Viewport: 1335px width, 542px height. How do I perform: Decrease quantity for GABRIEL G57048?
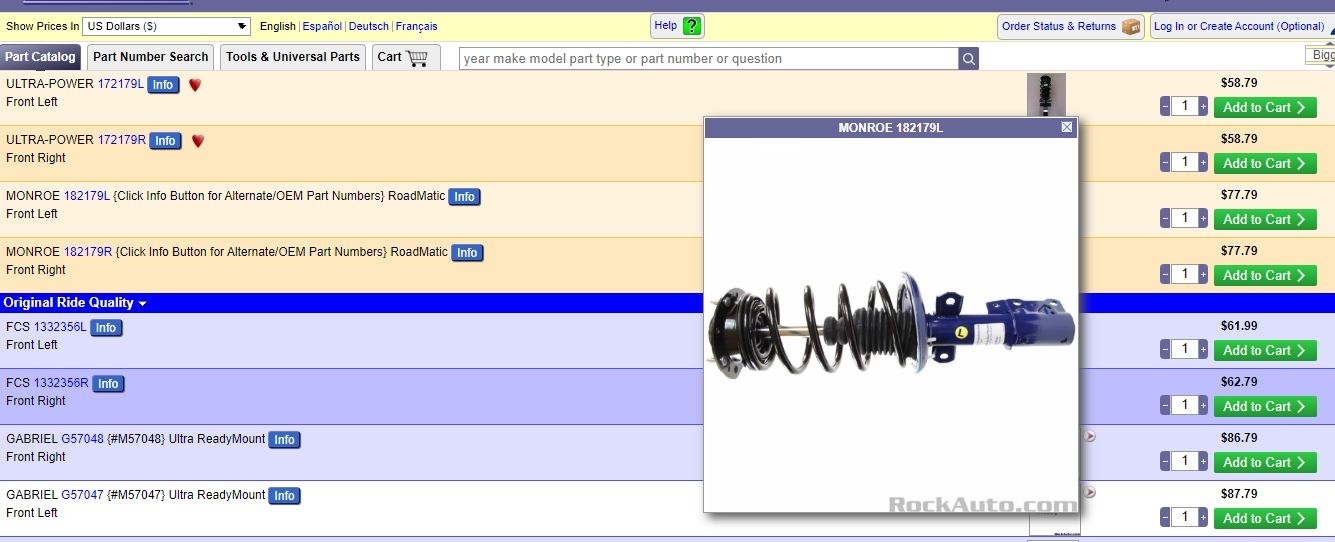tap(1165, 461)
